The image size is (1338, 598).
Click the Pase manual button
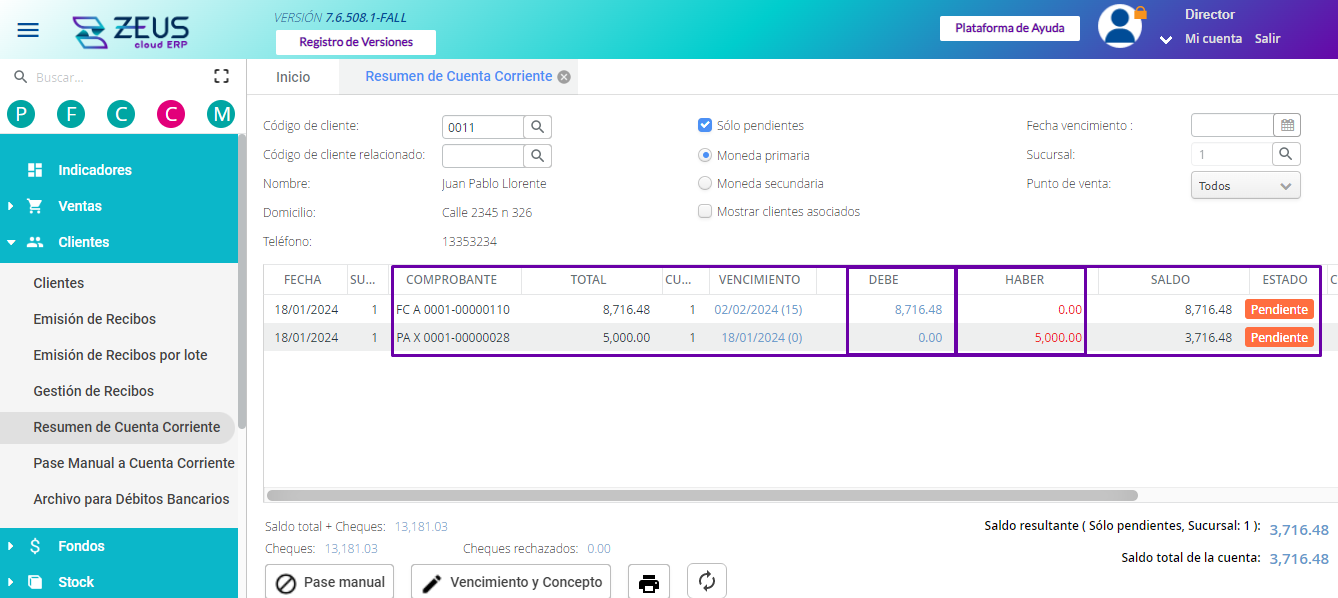tap(329, 582)
